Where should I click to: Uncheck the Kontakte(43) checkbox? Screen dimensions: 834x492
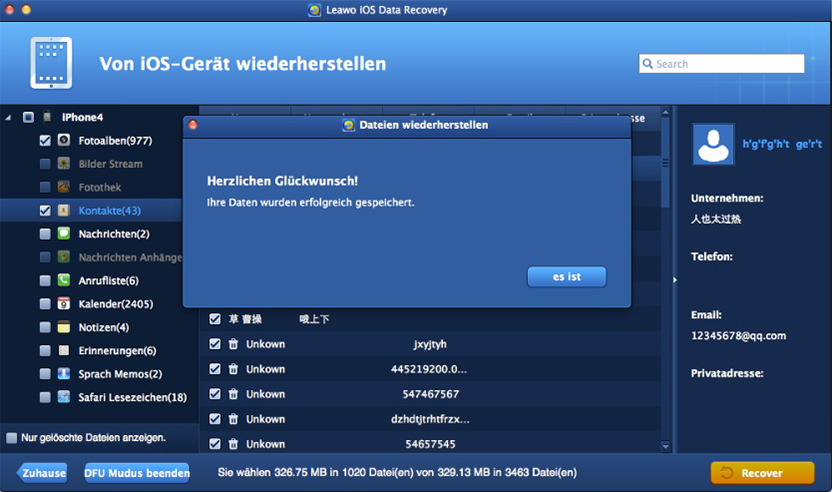(45, 211)
